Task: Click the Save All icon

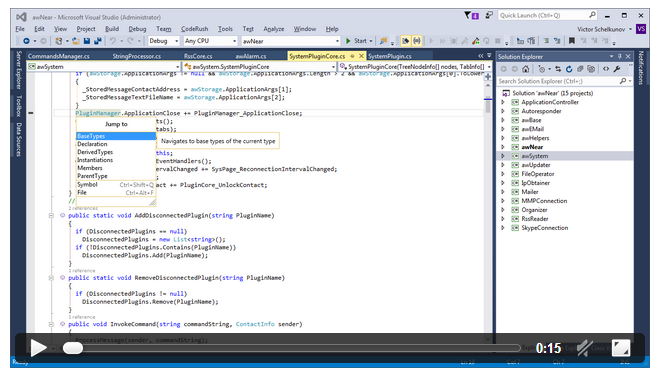Action: click(98, 41)
